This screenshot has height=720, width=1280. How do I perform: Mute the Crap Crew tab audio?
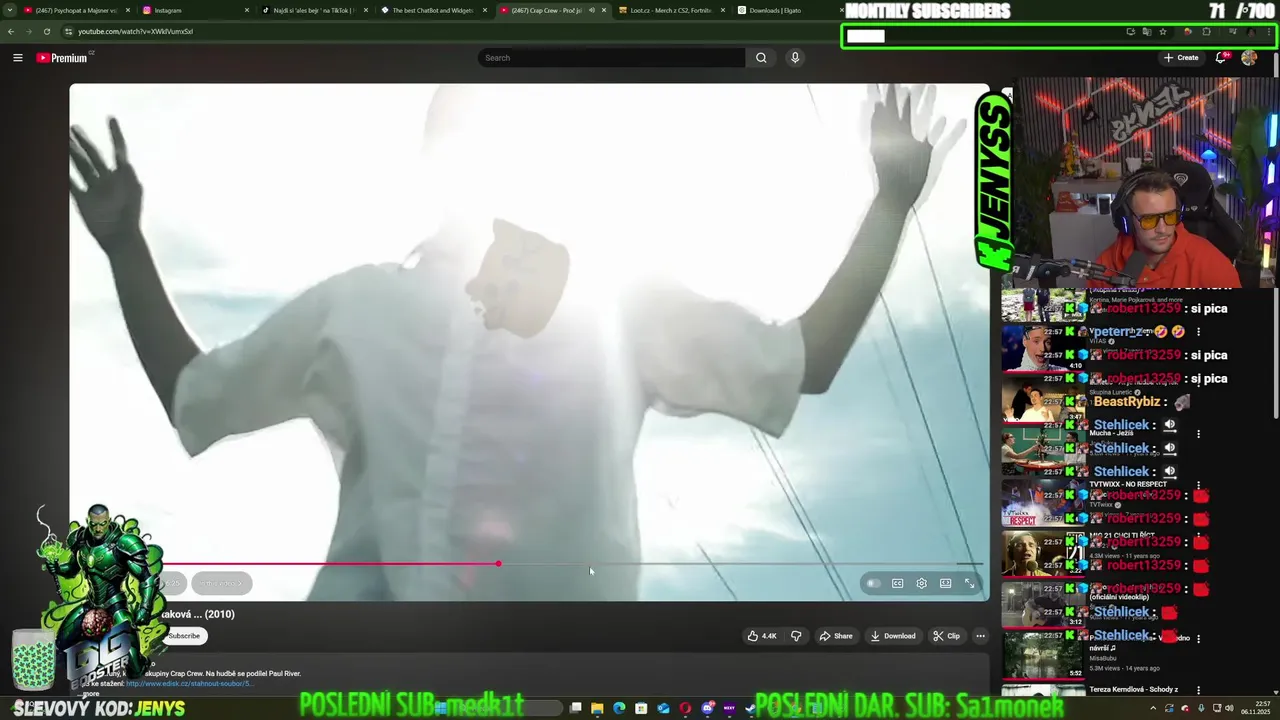point(591,10)
